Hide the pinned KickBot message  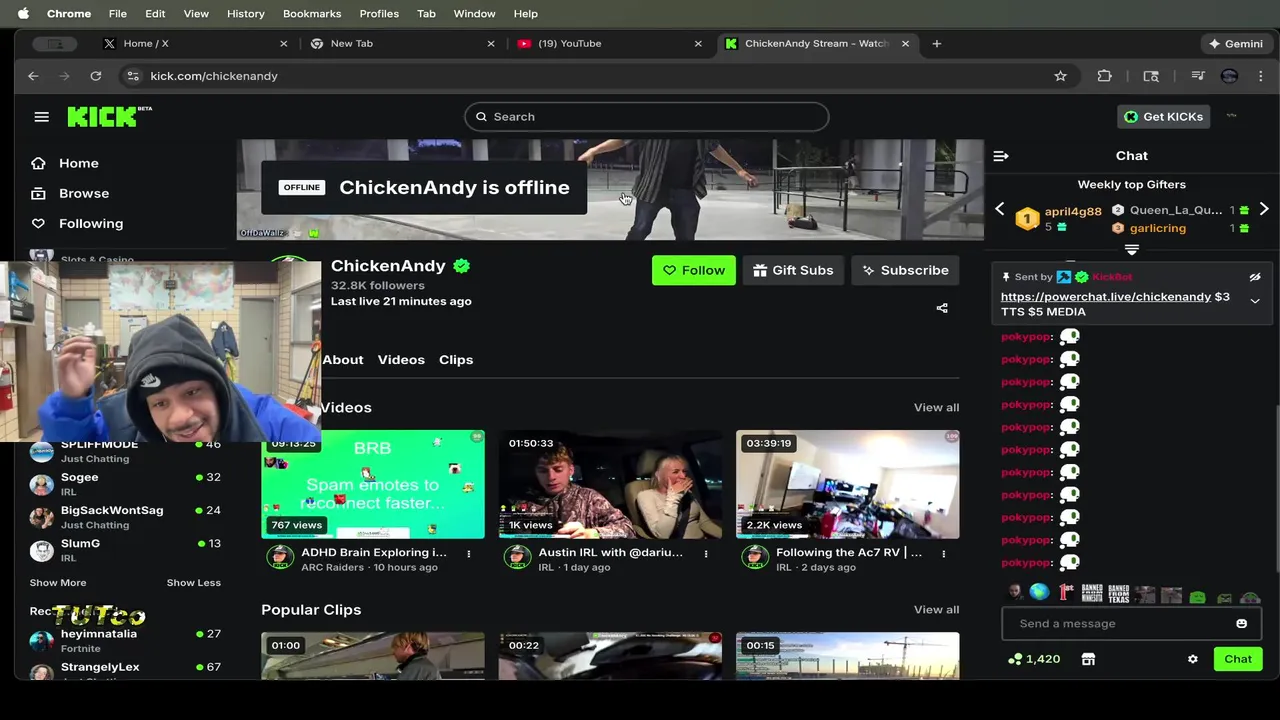[x=1255, y=277]
